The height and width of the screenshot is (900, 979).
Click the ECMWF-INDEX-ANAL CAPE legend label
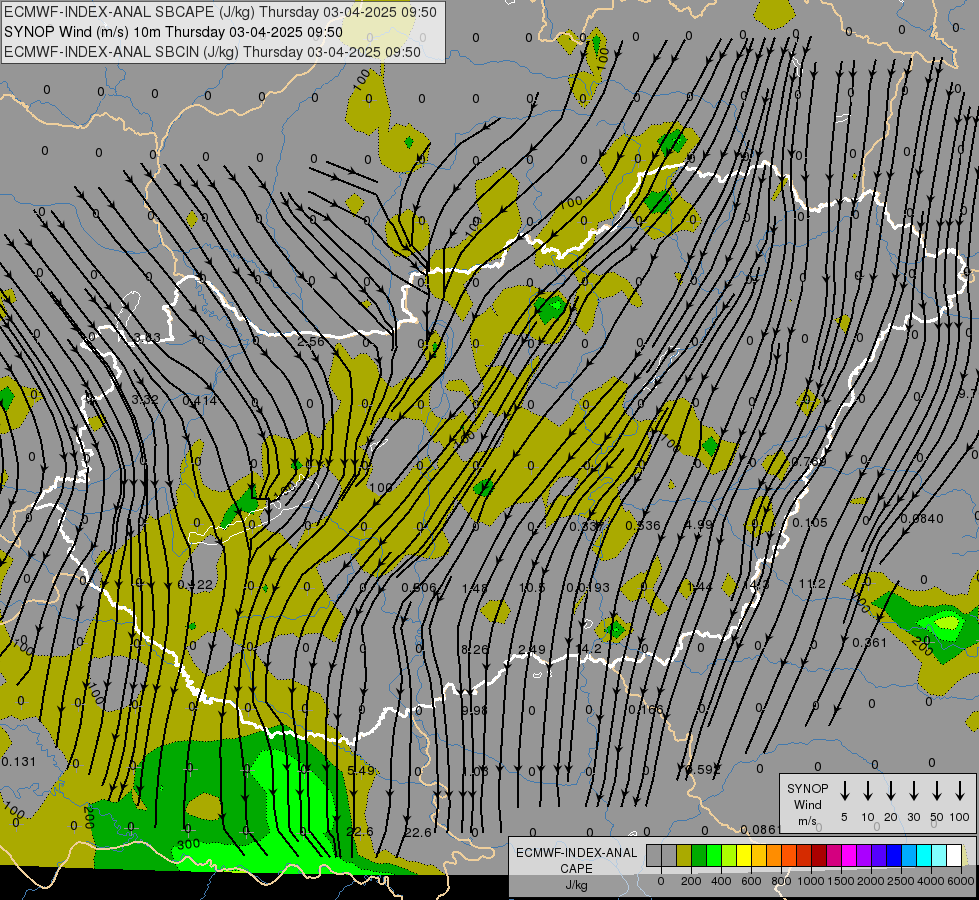576,860
